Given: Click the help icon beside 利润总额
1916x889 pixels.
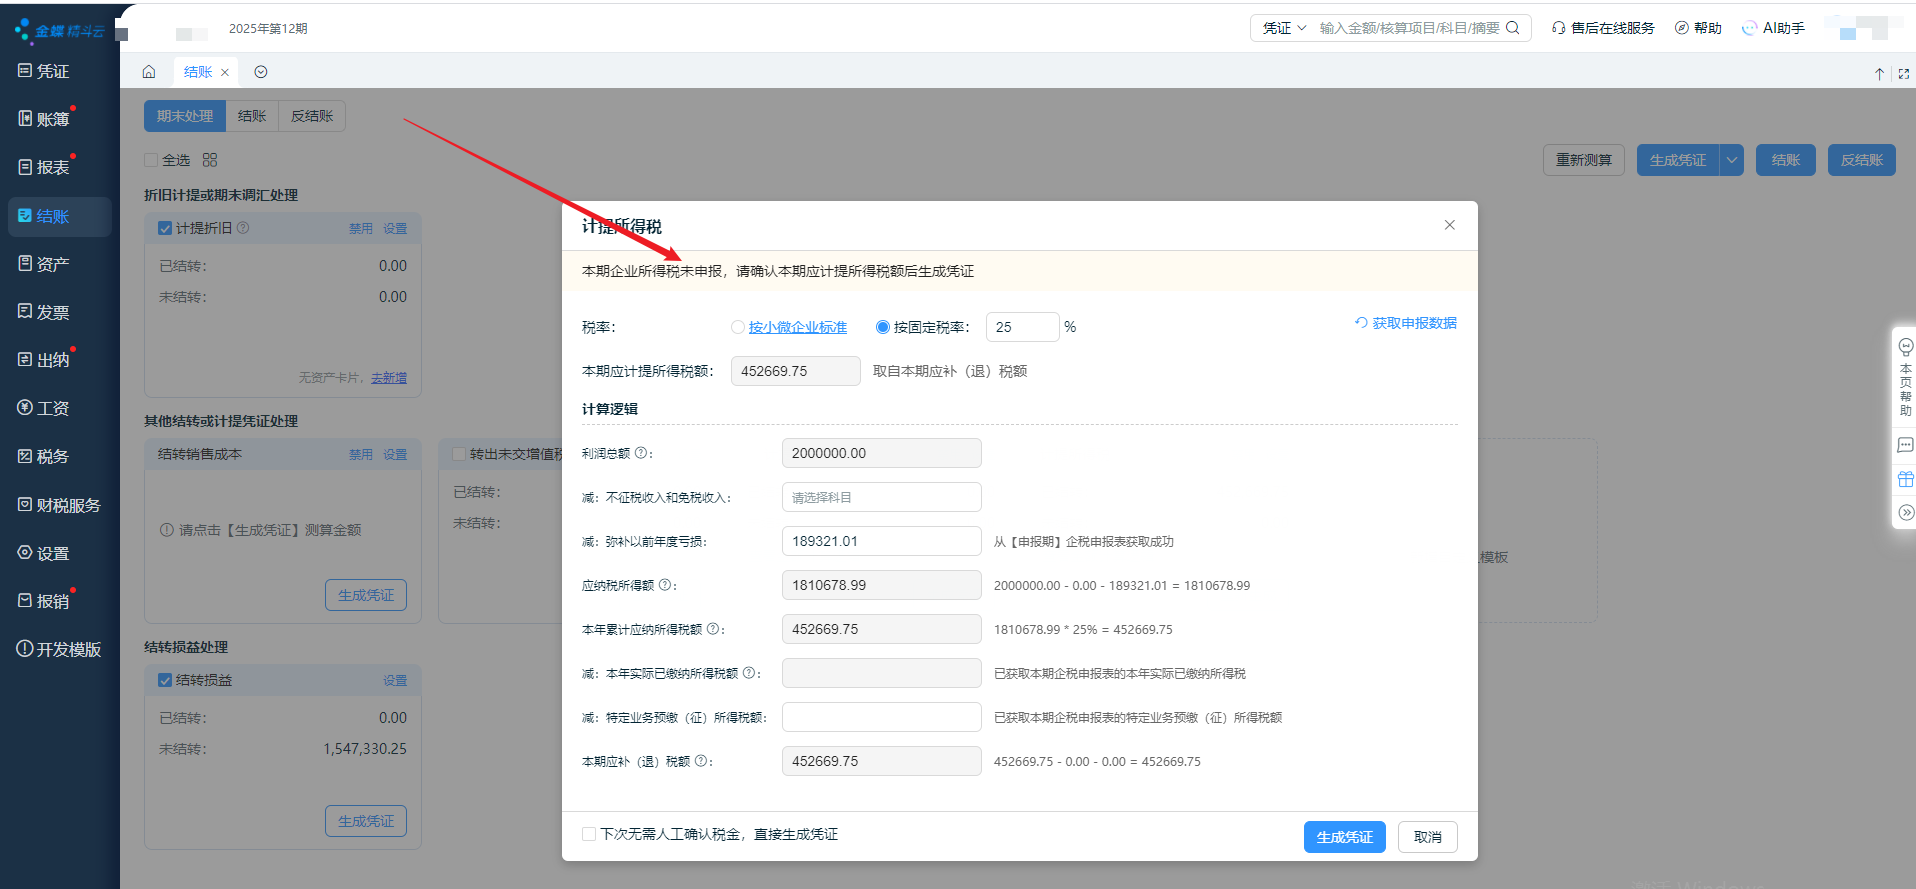Looking at the screenshot, I should (641, 453).
